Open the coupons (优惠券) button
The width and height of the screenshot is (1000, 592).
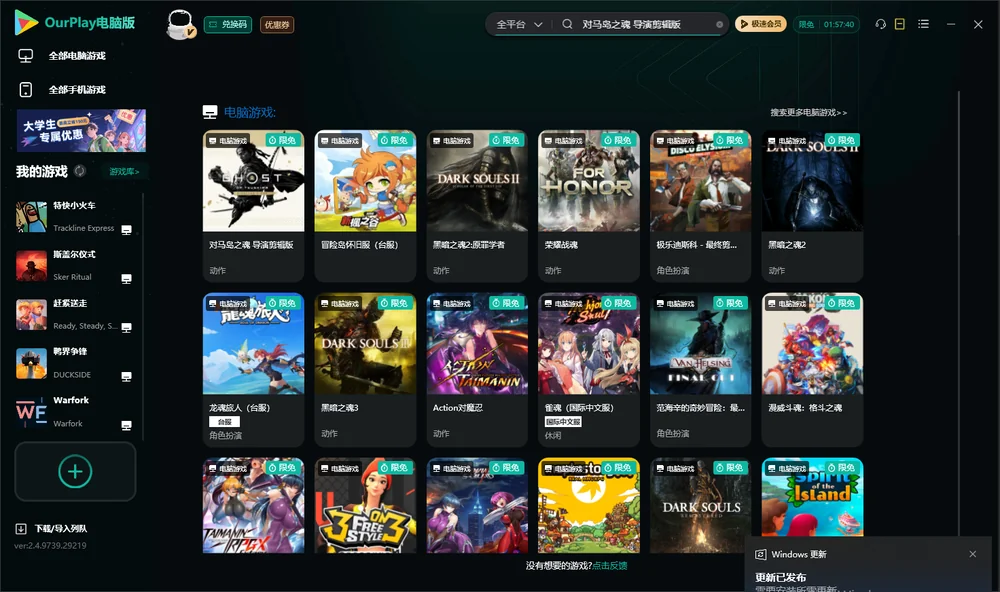(x=277, y=24)
